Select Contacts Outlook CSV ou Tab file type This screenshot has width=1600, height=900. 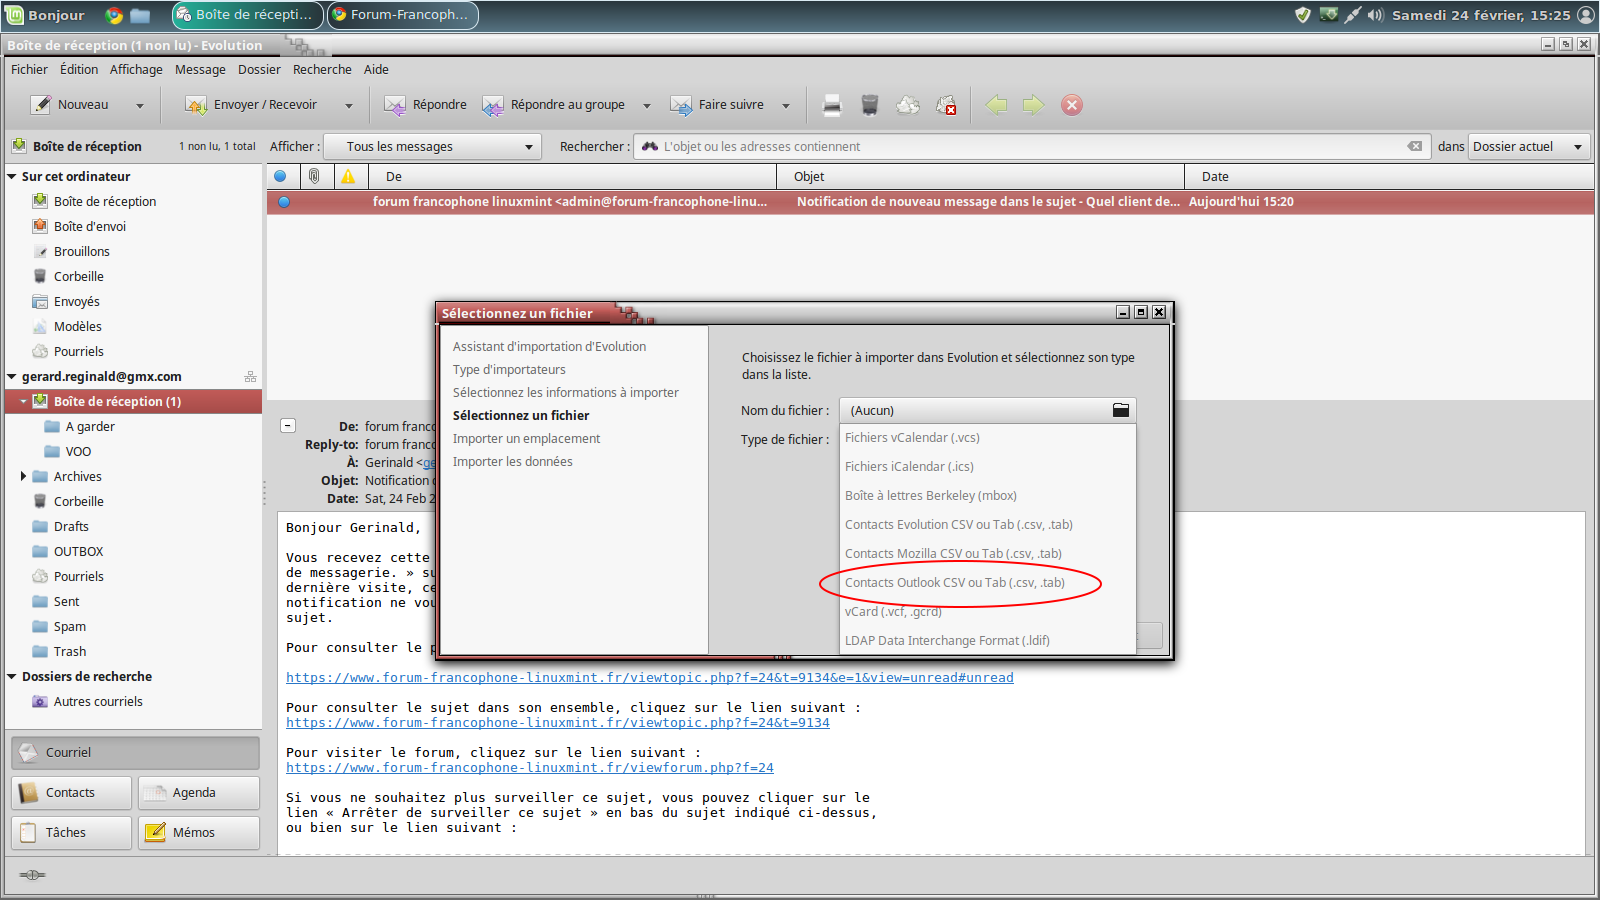pos(988,583)
